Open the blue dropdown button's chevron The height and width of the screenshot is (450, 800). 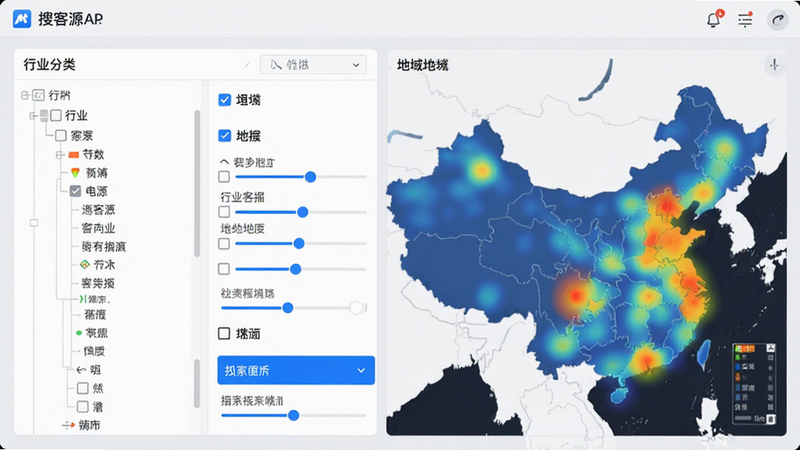click(x=361, y=370)
